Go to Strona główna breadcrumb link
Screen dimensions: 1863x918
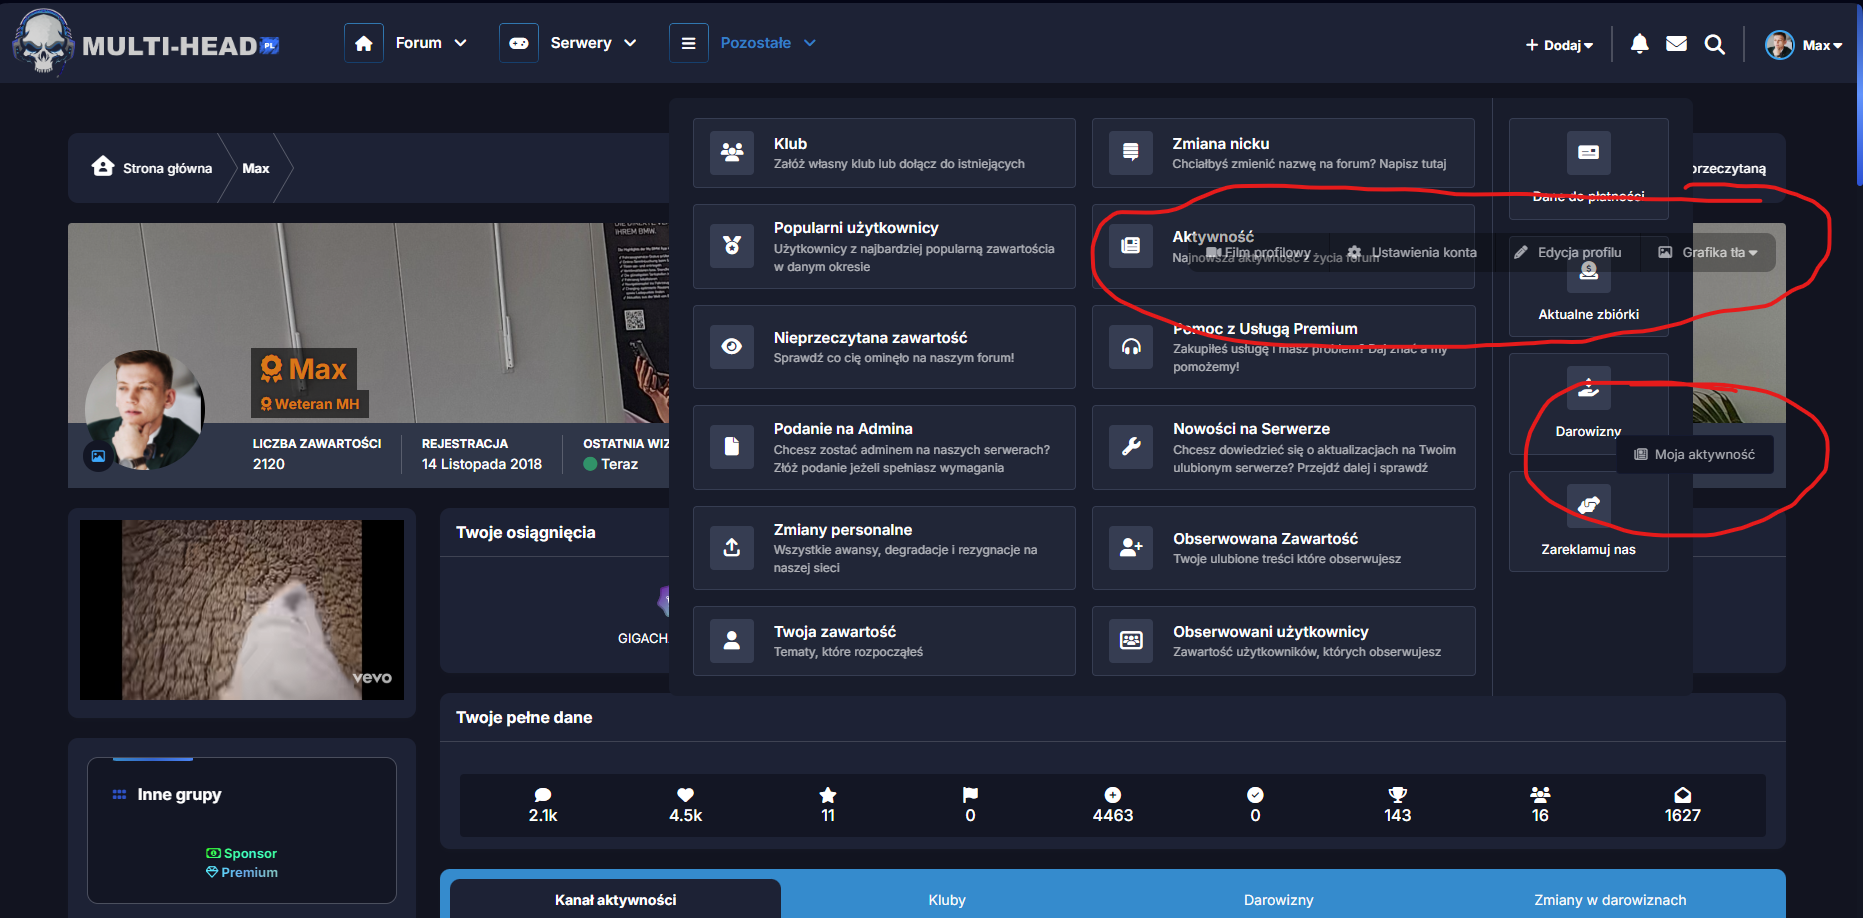[153, 168]
